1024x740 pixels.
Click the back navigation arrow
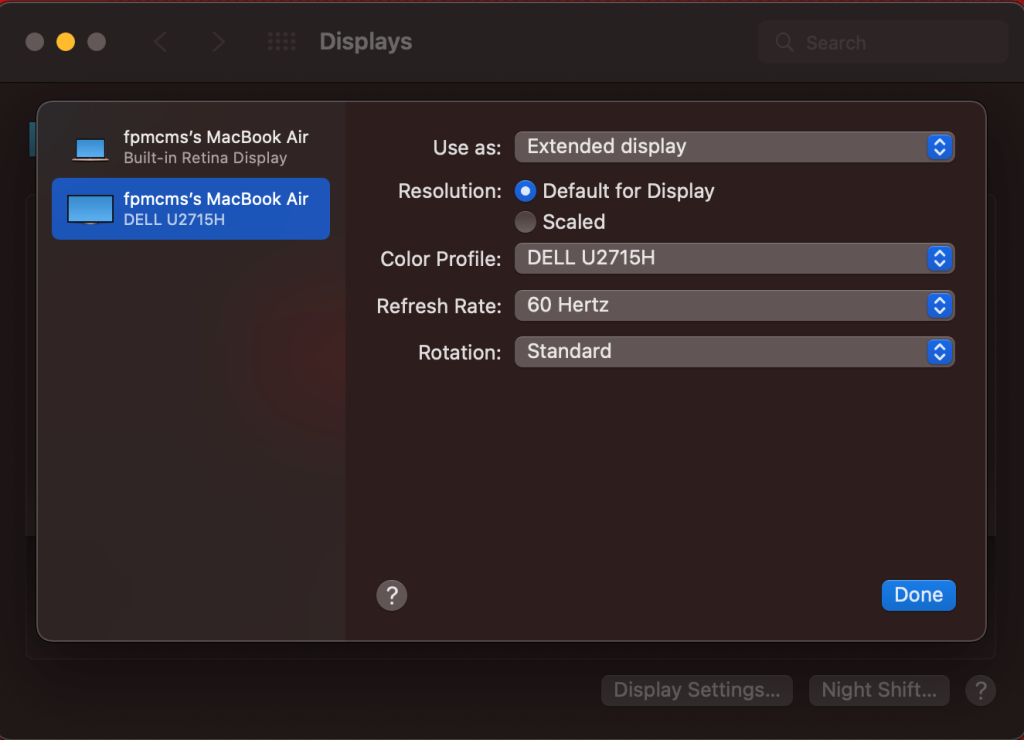(160, 42)
